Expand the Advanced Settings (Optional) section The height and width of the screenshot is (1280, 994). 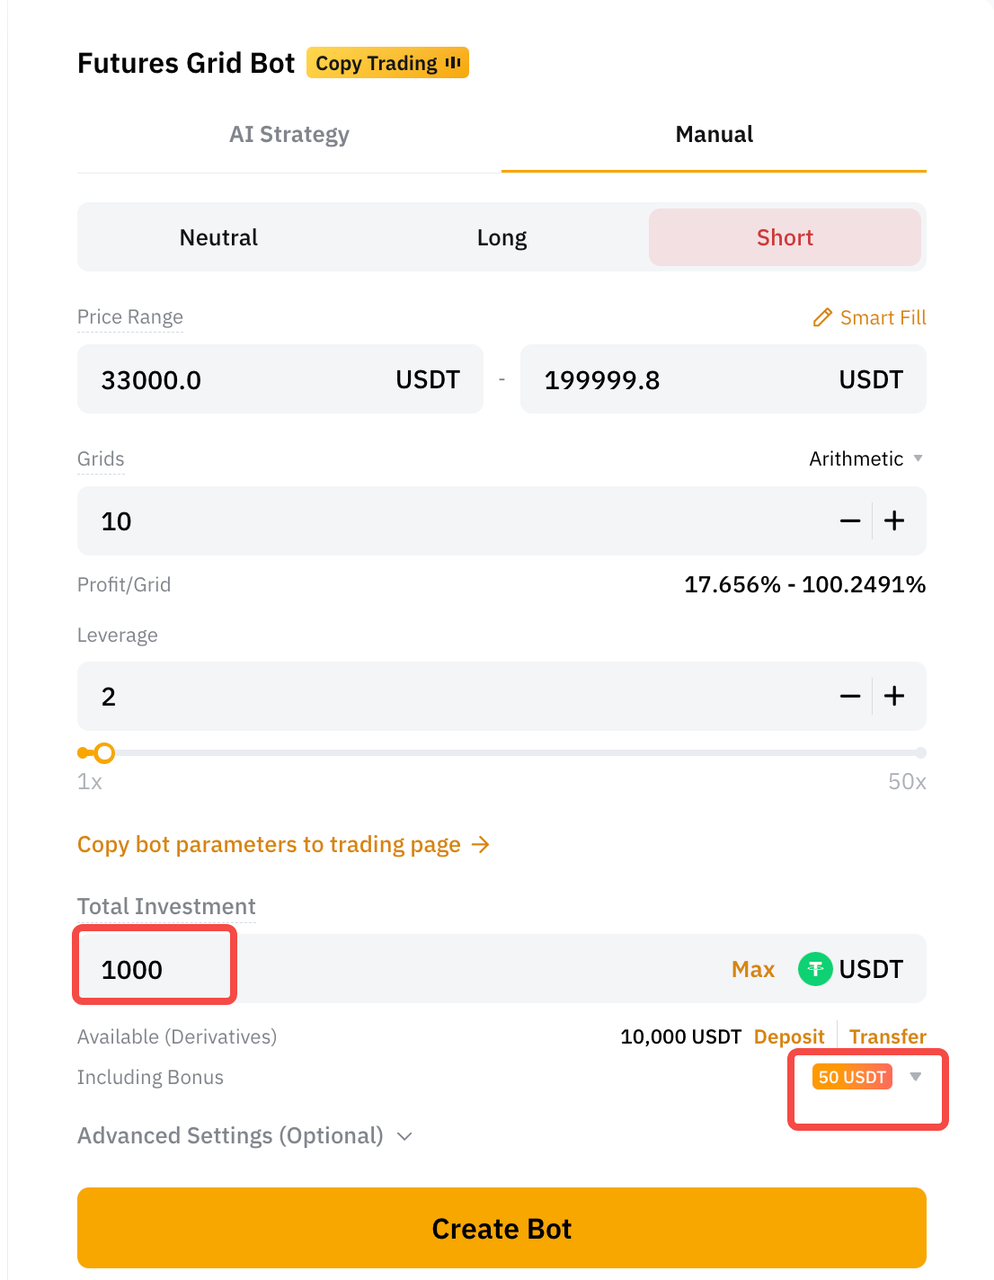[x=245, y=1136]
